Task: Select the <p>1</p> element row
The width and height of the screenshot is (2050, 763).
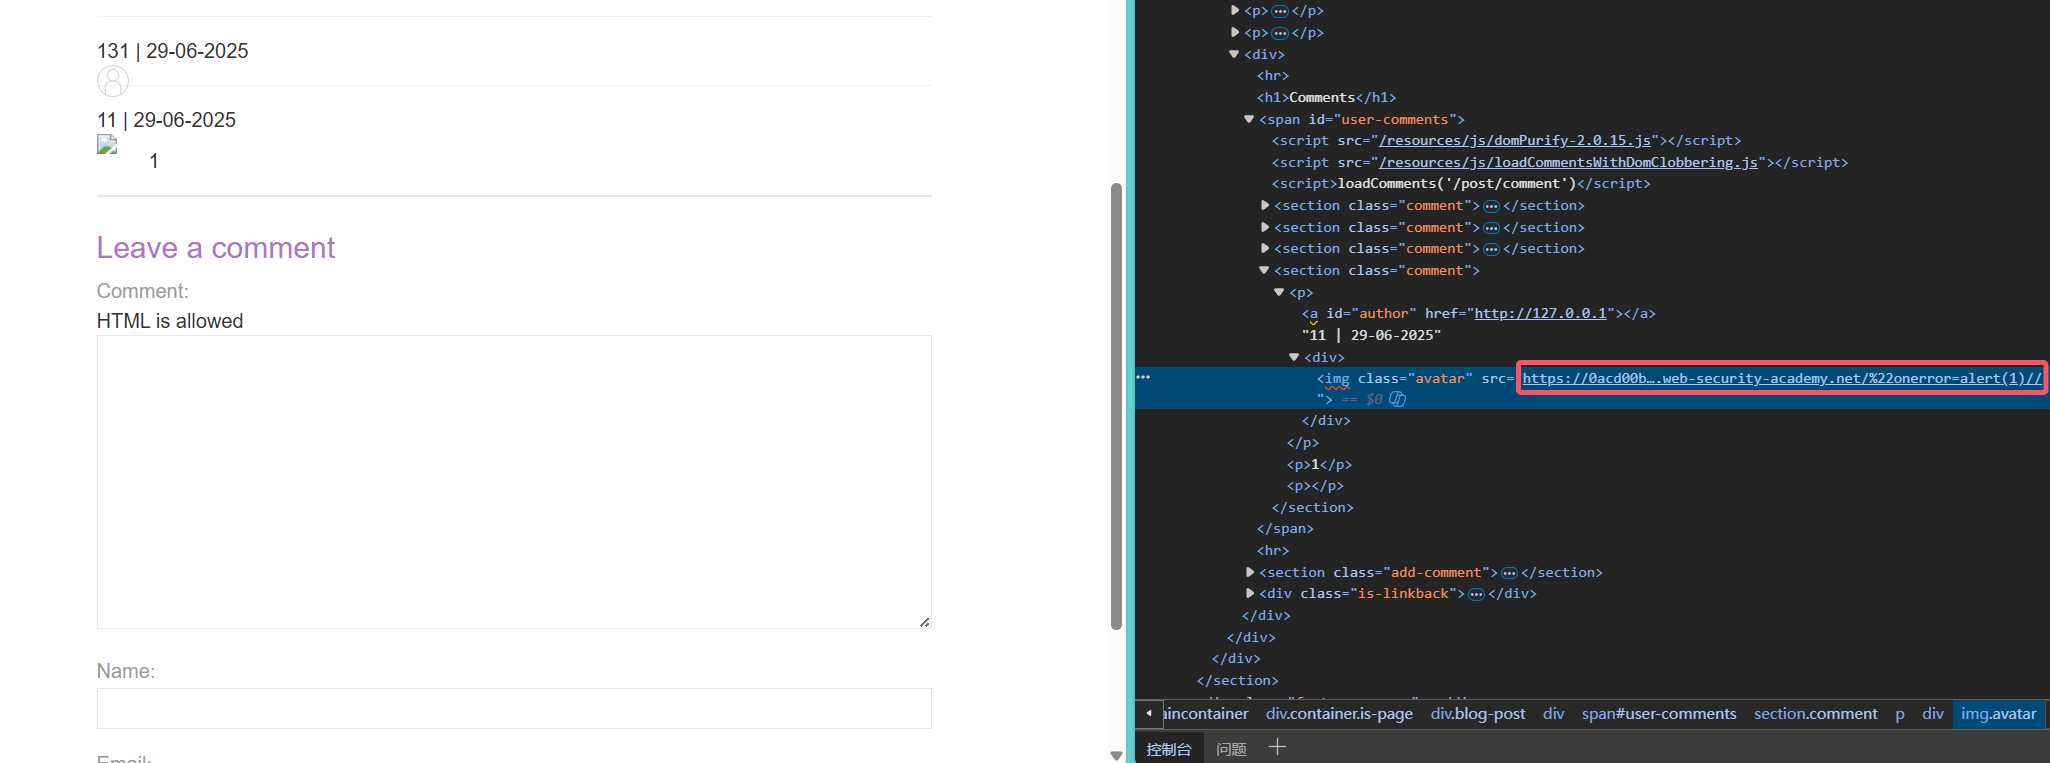Action: 1319,465
